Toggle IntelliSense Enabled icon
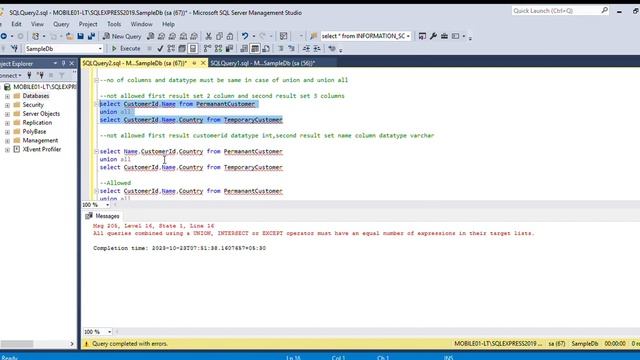Screen dimensions: 640x360 [x=193, y=49]
